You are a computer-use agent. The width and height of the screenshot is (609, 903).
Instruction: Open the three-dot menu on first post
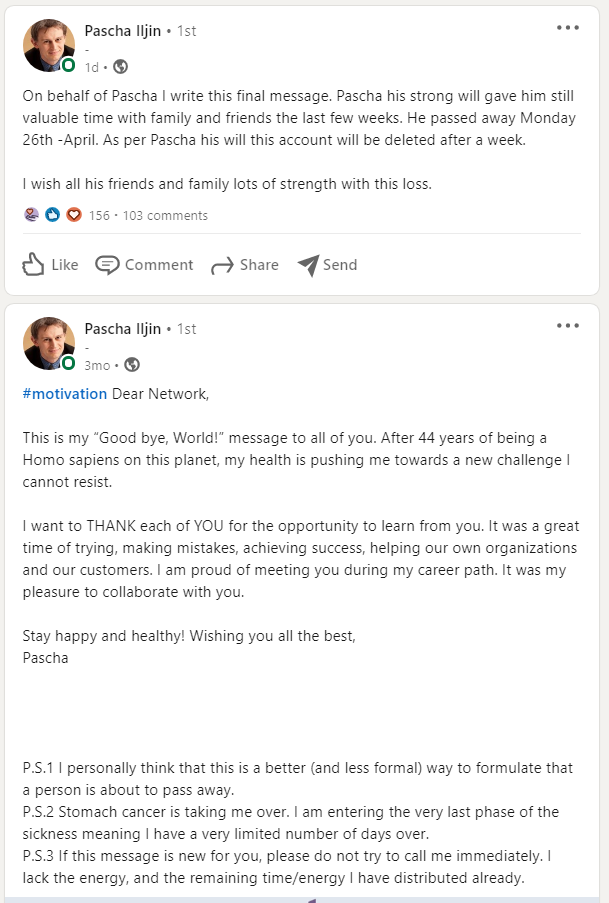click(x=568, y=27)
